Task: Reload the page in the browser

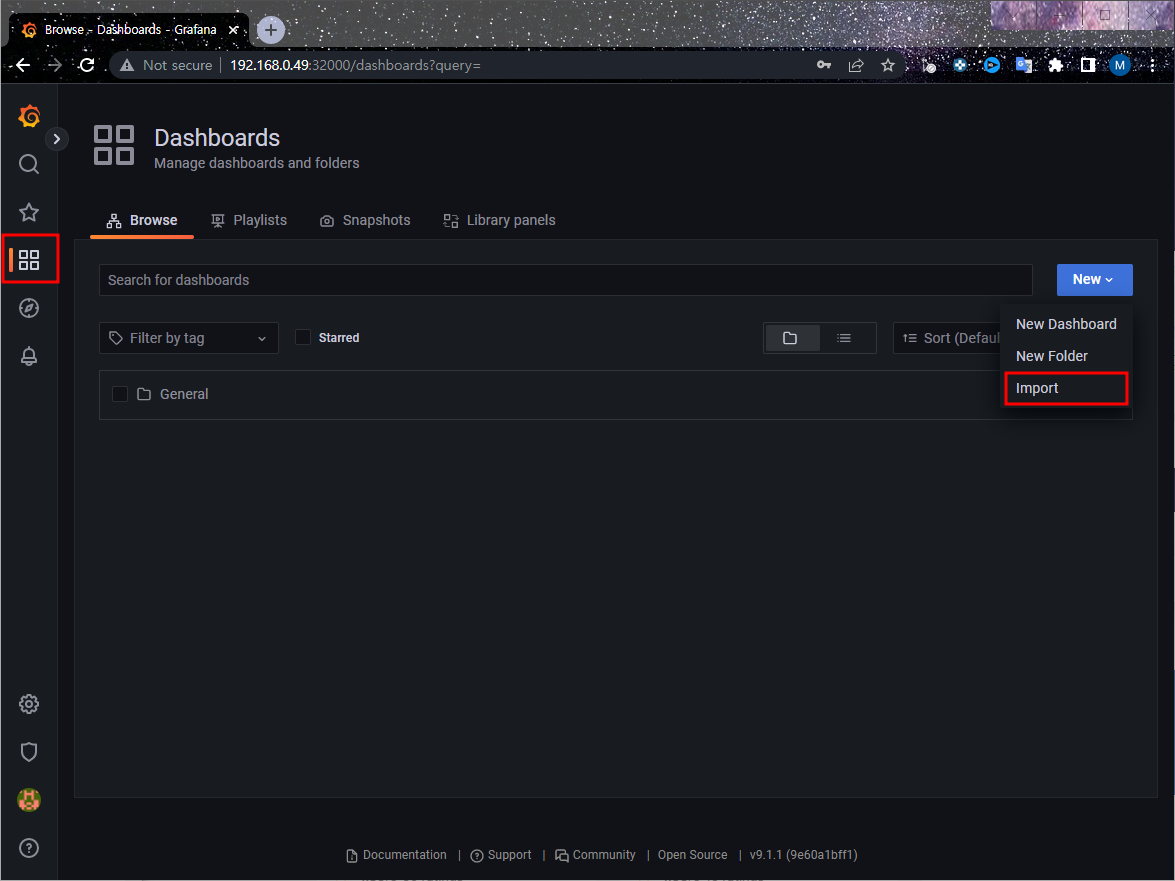Action: 87,65
